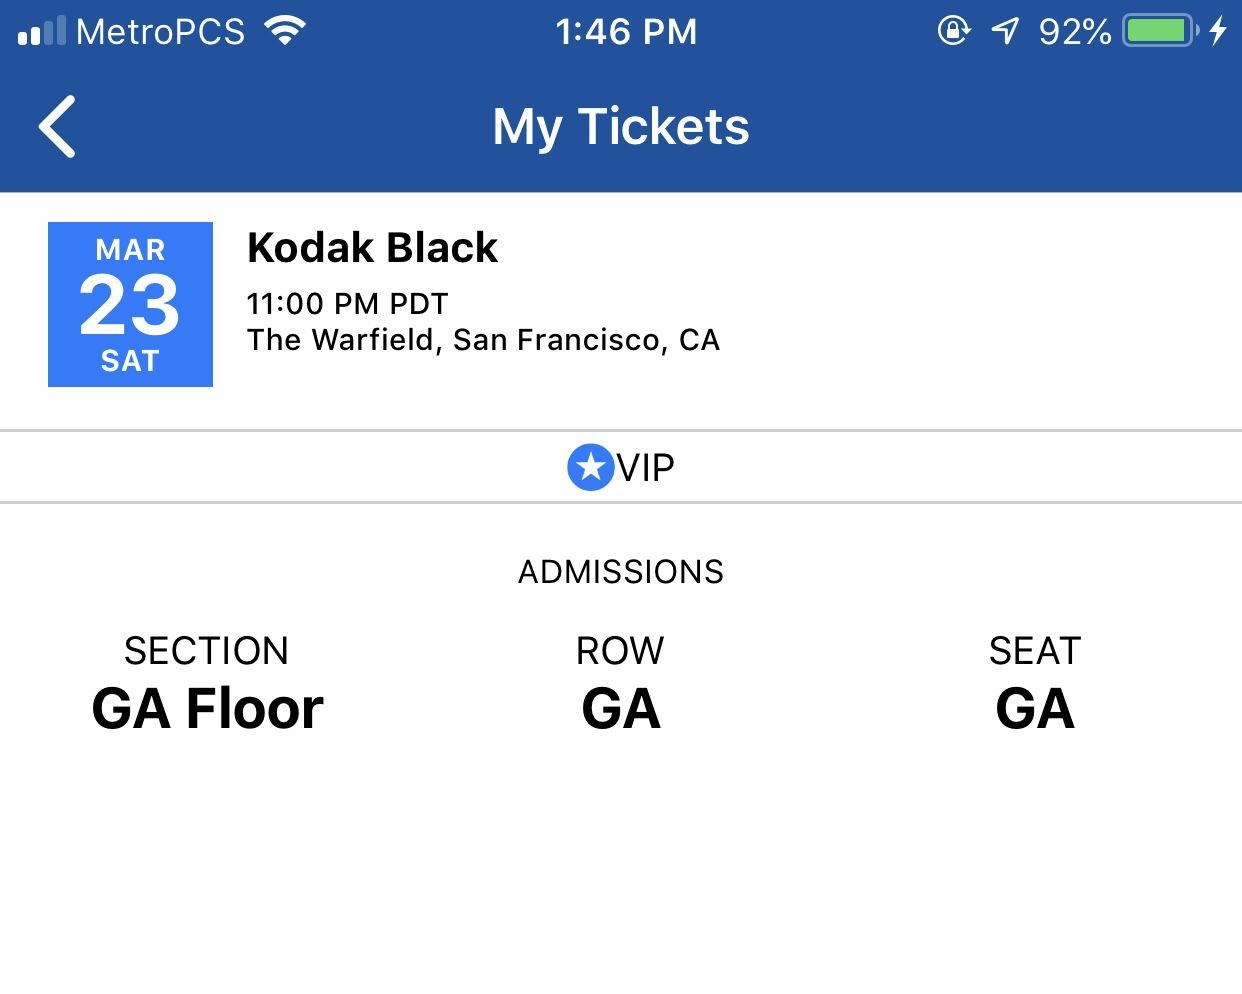Tap the MetroPCS carrier name
The image size is (1242, 994).
160,32
